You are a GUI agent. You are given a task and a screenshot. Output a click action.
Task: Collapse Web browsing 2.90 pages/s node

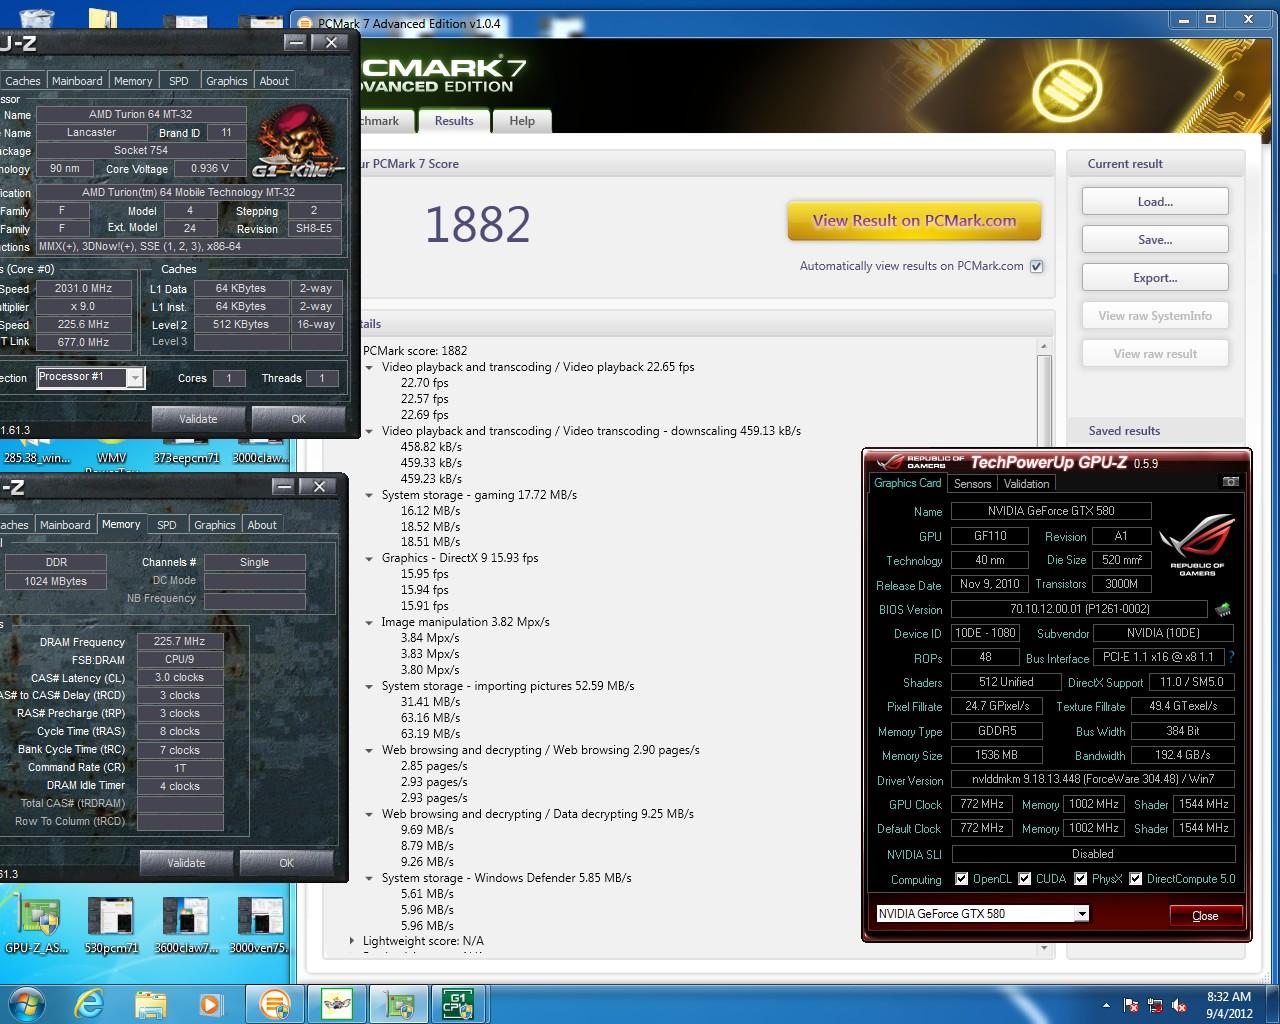369,750
